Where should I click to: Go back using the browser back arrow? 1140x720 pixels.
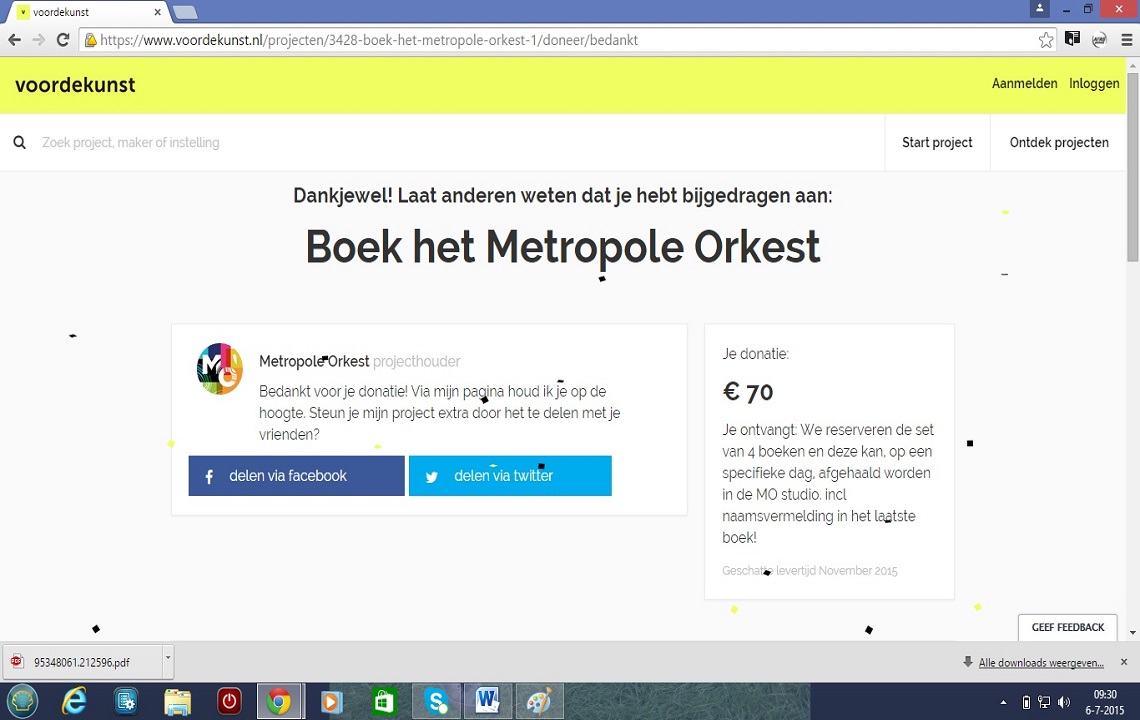pos(15,40)
